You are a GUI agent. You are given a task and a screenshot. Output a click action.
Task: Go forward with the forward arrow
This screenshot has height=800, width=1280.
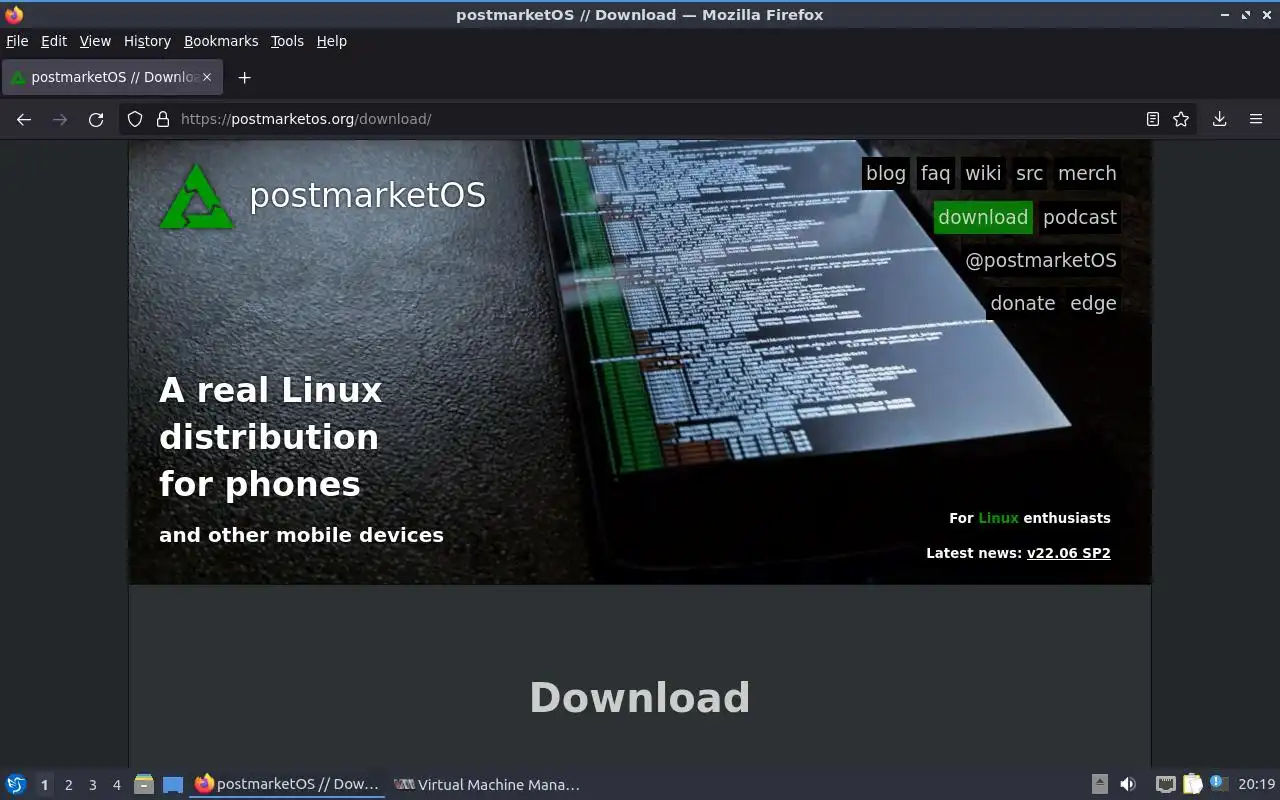[x=60, y=119]
